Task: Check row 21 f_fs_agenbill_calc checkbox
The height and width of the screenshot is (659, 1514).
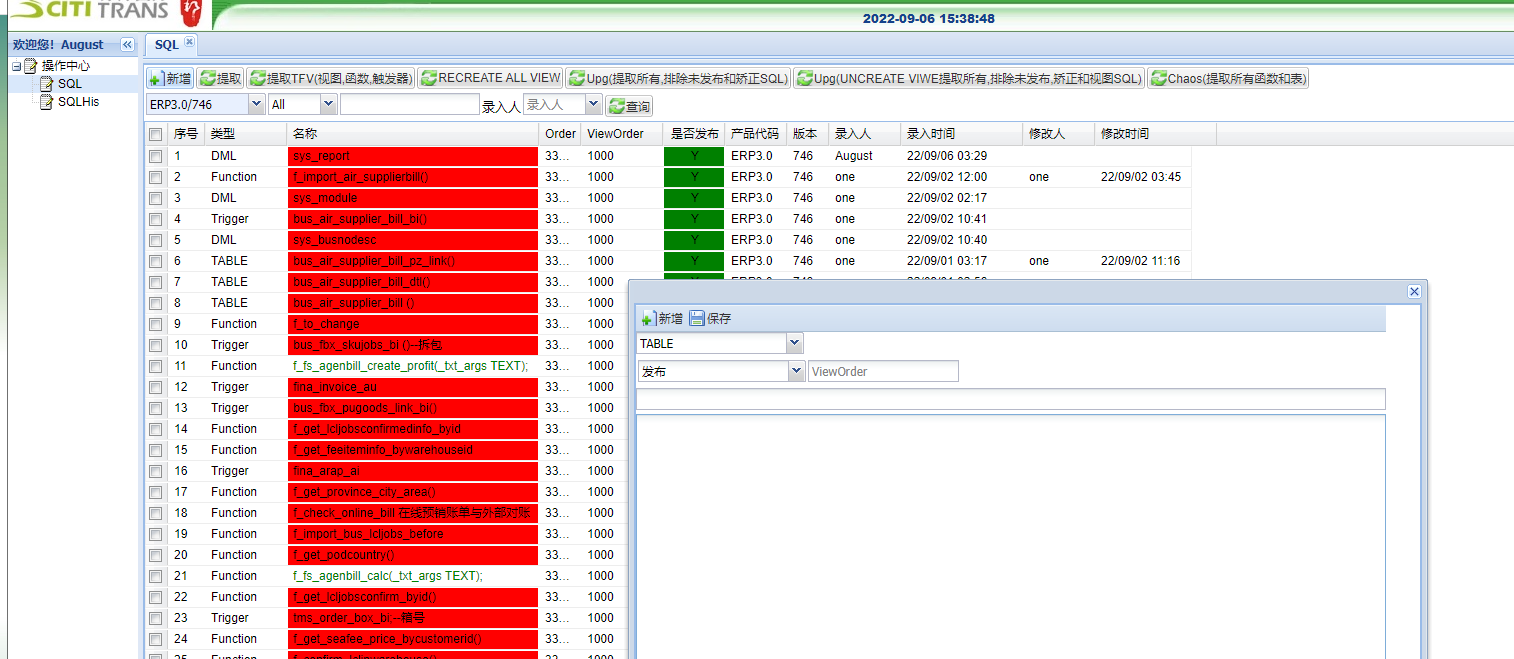Action: [x=155, y=576]
